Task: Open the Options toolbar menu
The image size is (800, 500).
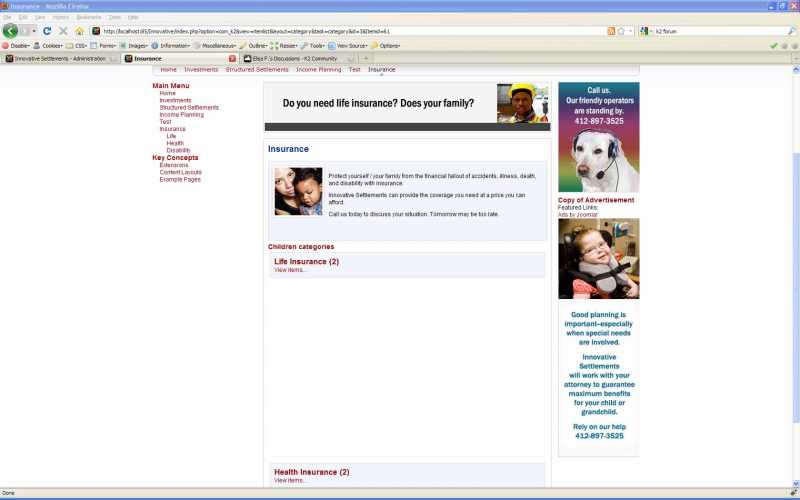Action: (386, 45)
